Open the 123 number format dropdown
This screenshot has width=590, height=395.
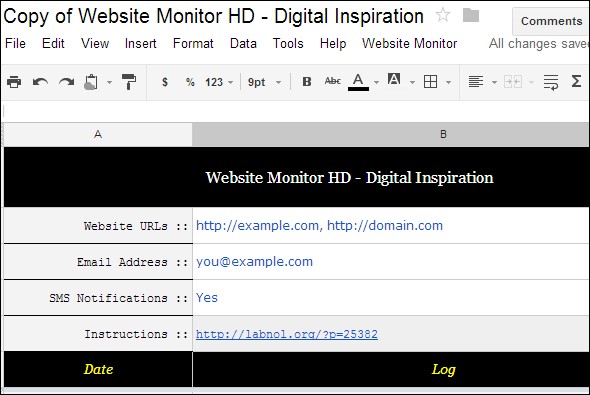[219, 82]
